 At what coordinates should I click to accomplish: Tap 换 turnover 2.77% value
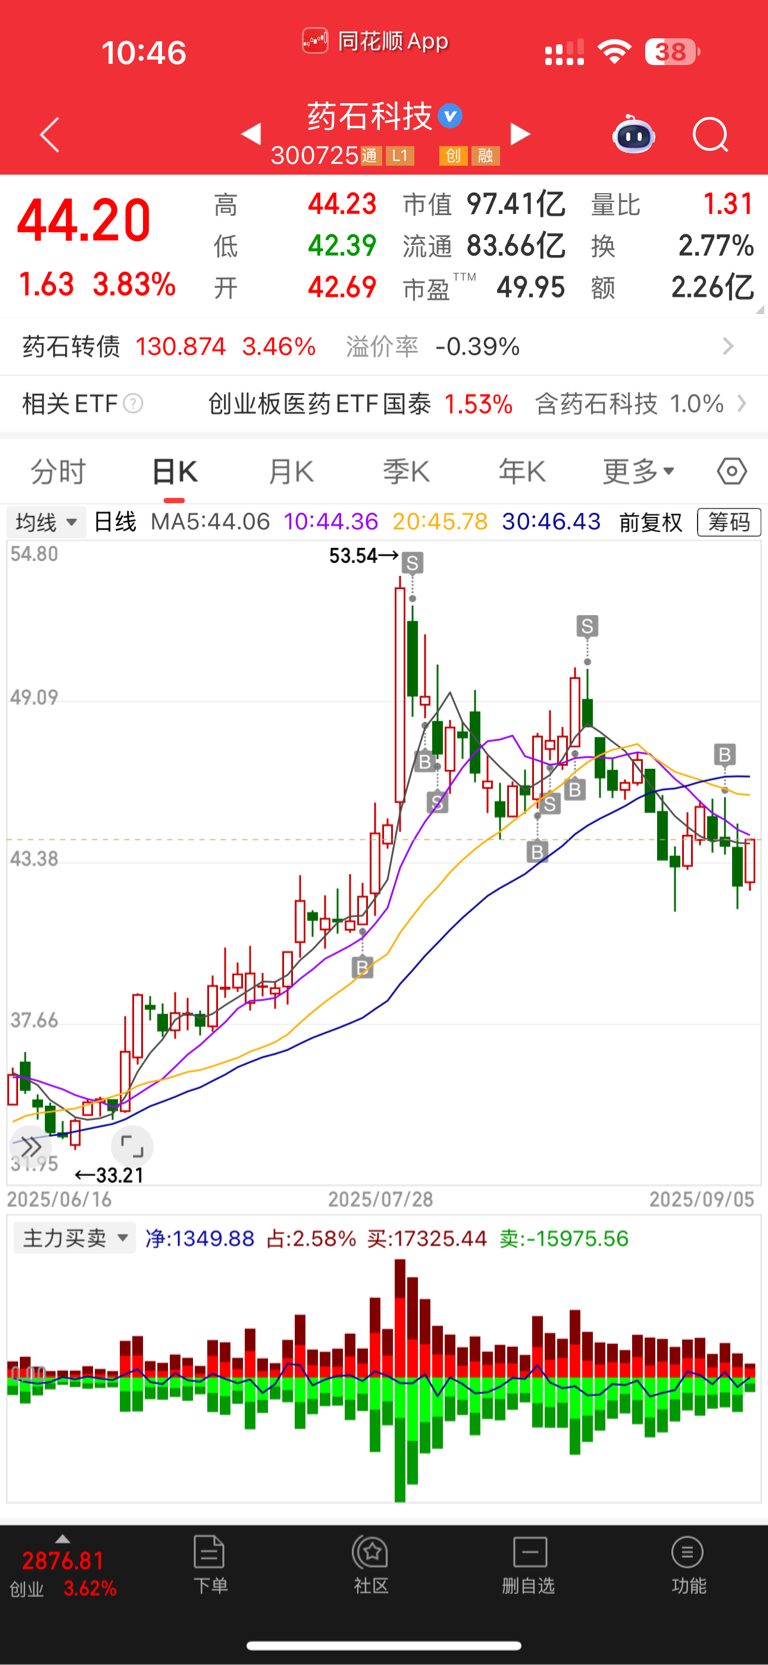point(716,246)
